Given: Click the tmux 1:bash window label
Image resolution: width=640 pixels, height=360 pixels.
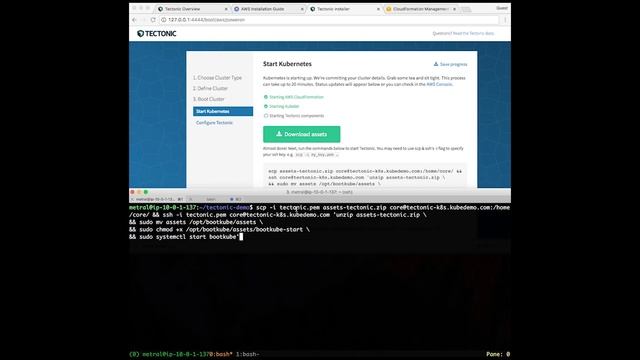Looking at the screenshot, I should (247, 354).
